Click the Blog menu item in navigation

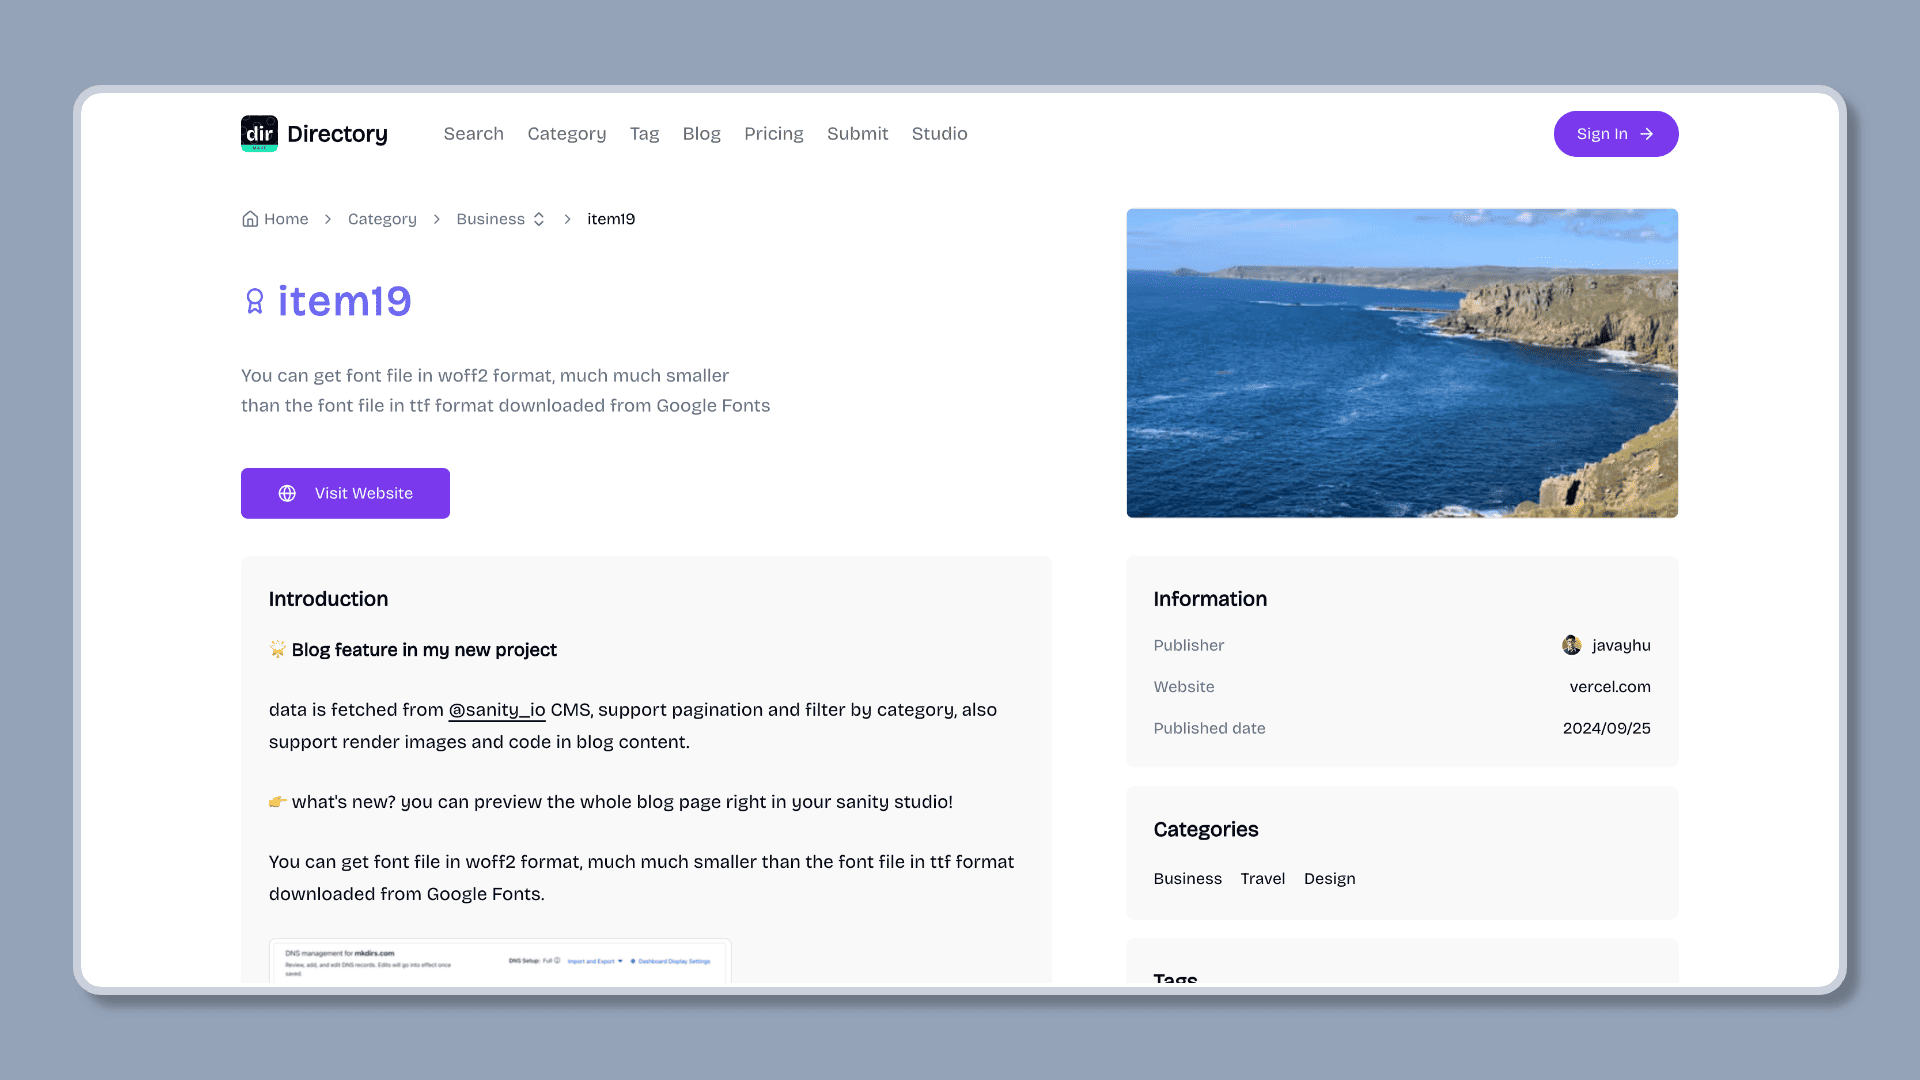pyautogui.click(x=700, y=133)
